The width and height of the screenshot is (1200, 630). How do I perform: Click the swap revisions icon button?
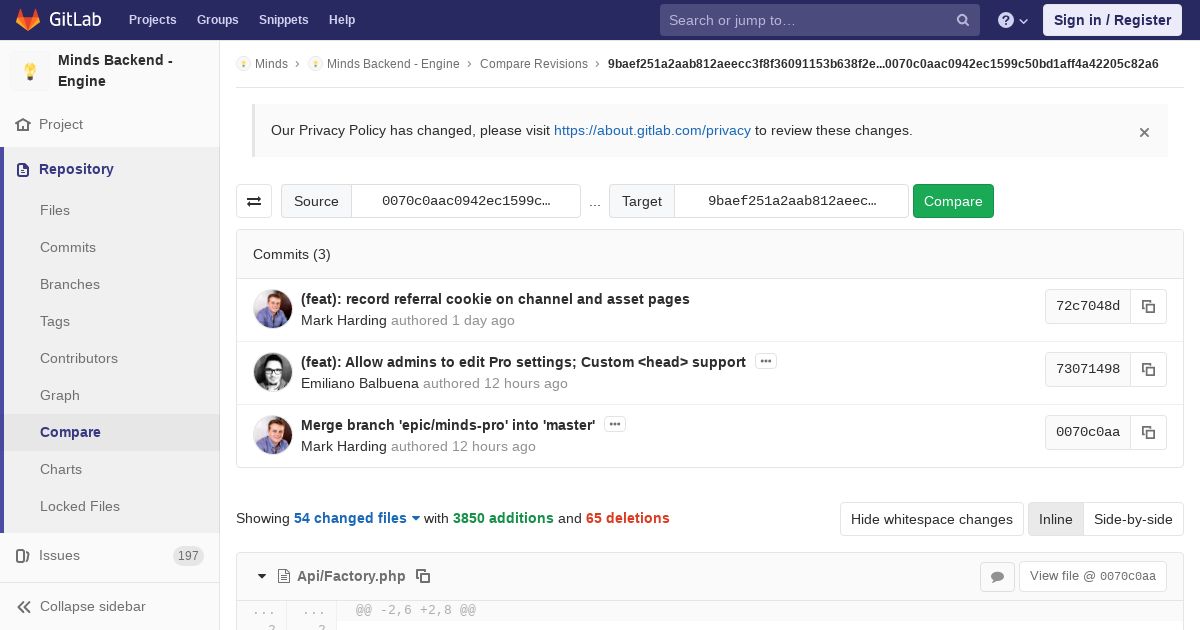tap(254, 201)
